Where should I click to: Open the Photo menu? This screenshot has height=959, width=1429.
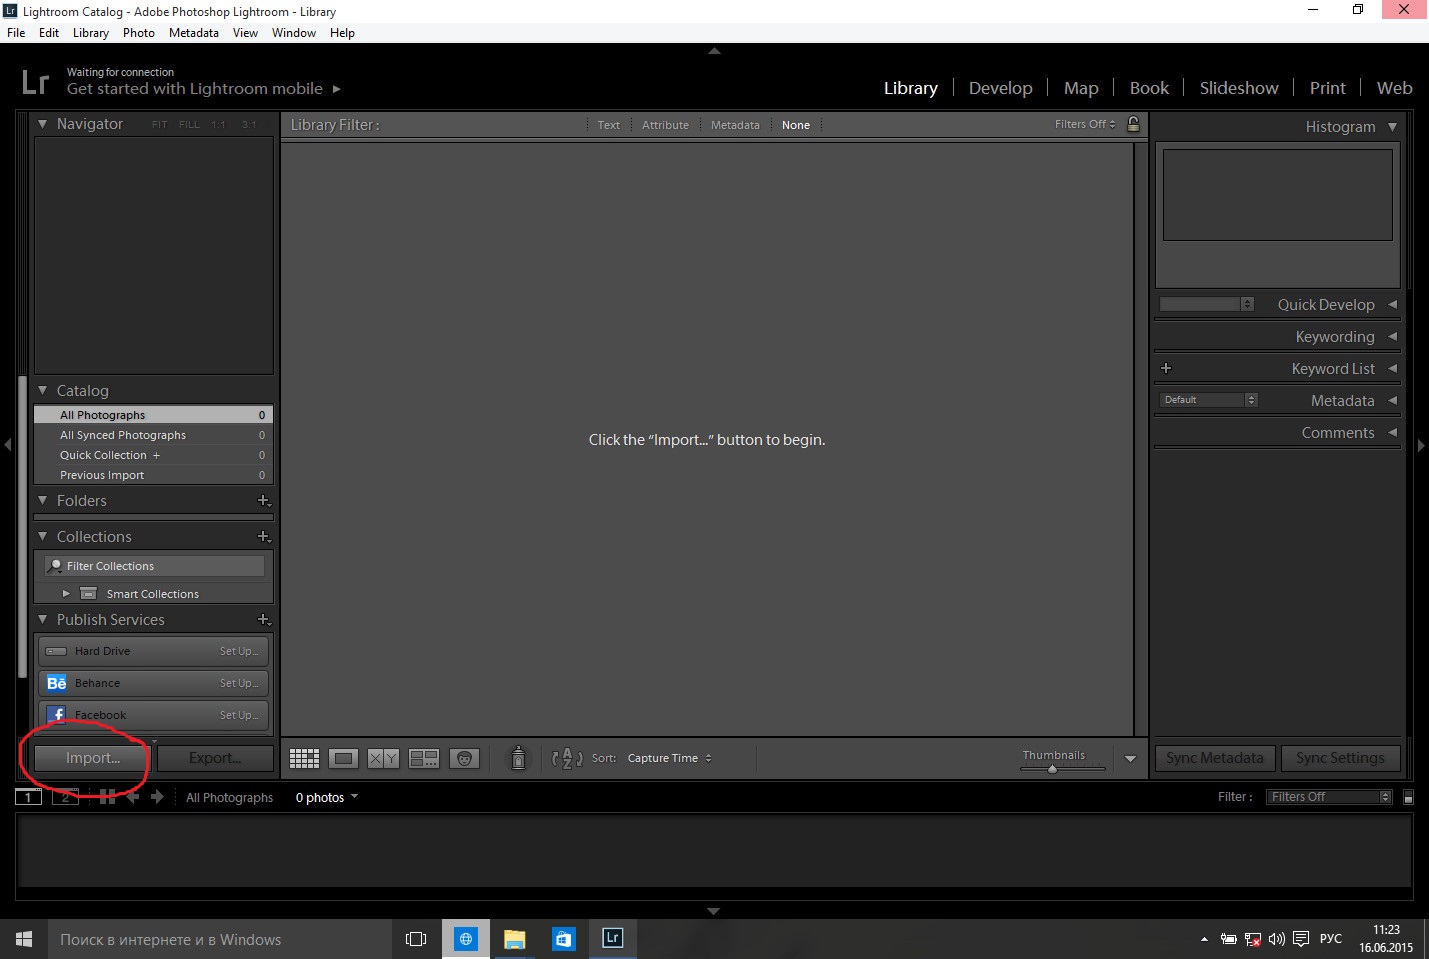click(x=139, y=33)
